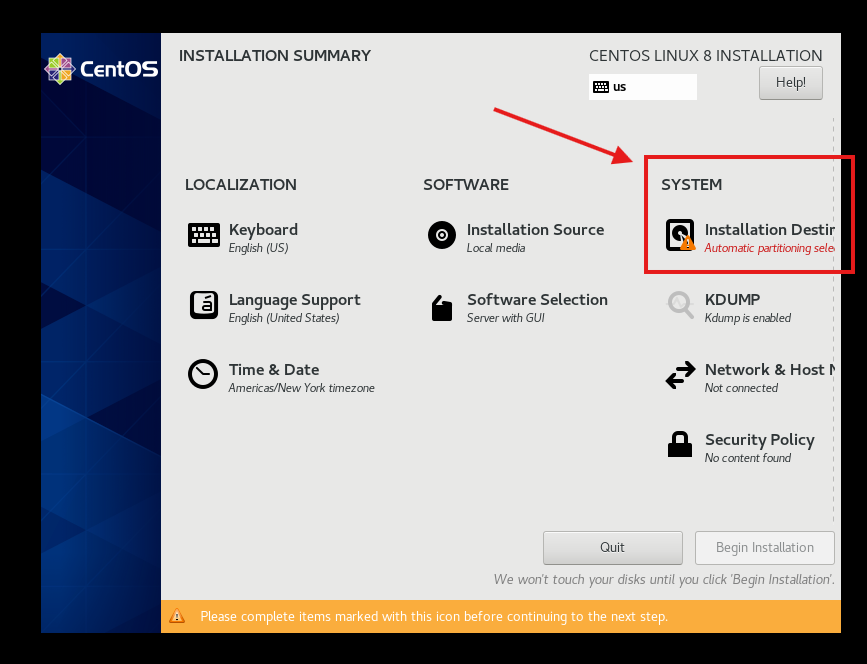The image size is (867, 664).
Task: Click 'English (United States)' language text
Action: (284, 318)
